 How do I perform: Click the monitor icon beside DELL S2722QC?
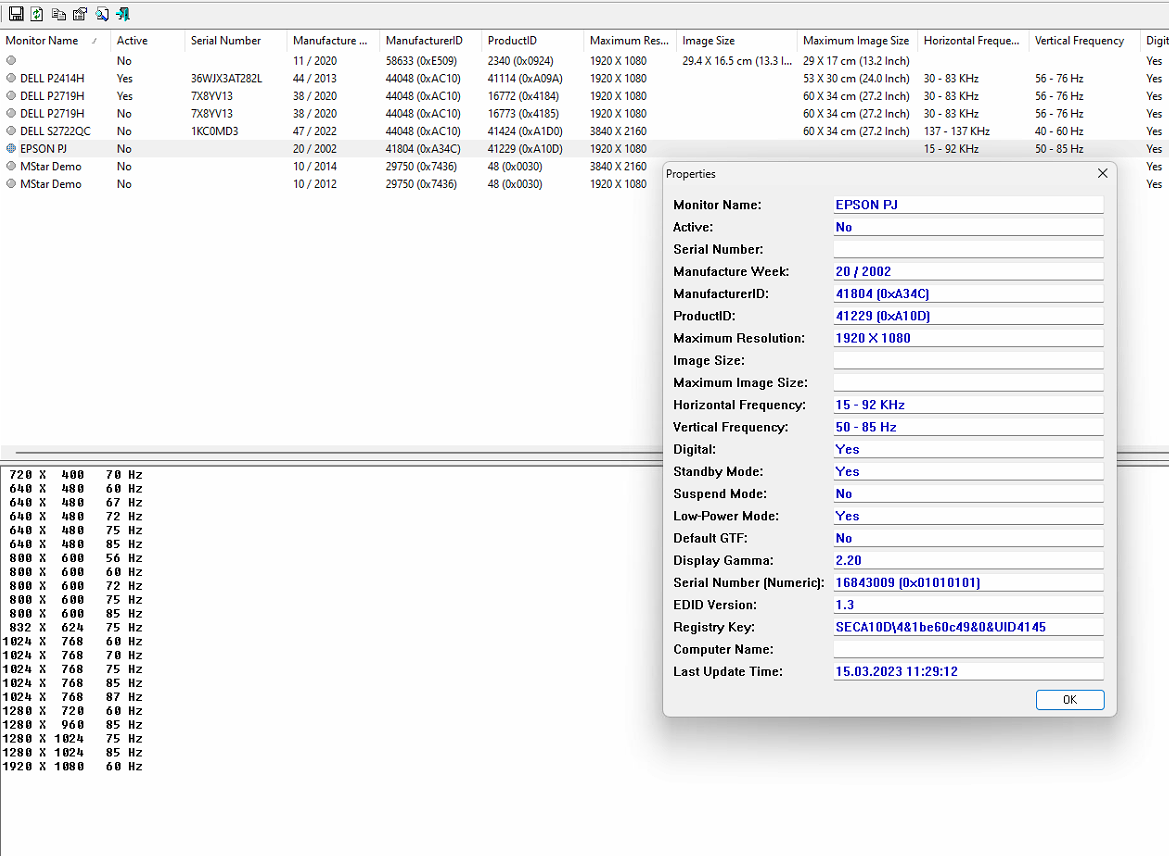click(x=11, y=130)
